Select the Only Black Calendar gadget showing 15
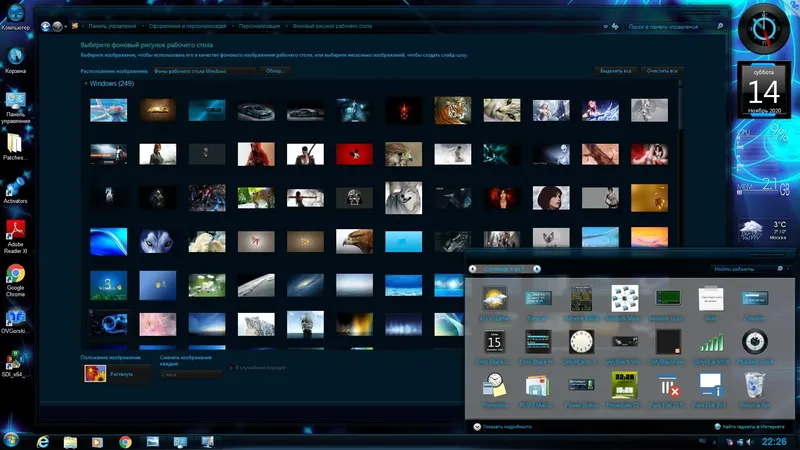The image size is (800, 450). click(x=493, y=347)
